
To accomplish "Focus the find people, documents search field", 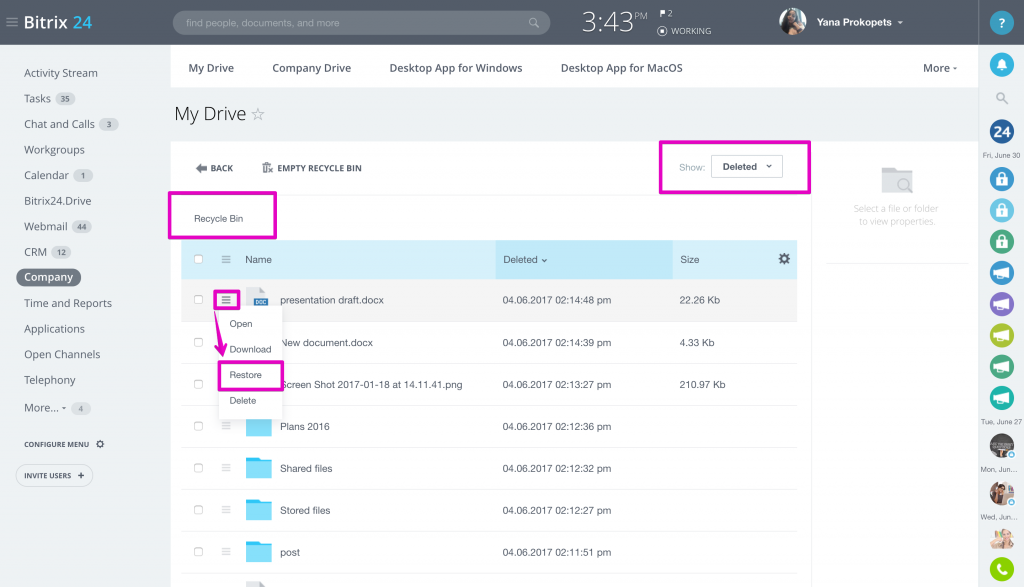I will pos(361,23).
